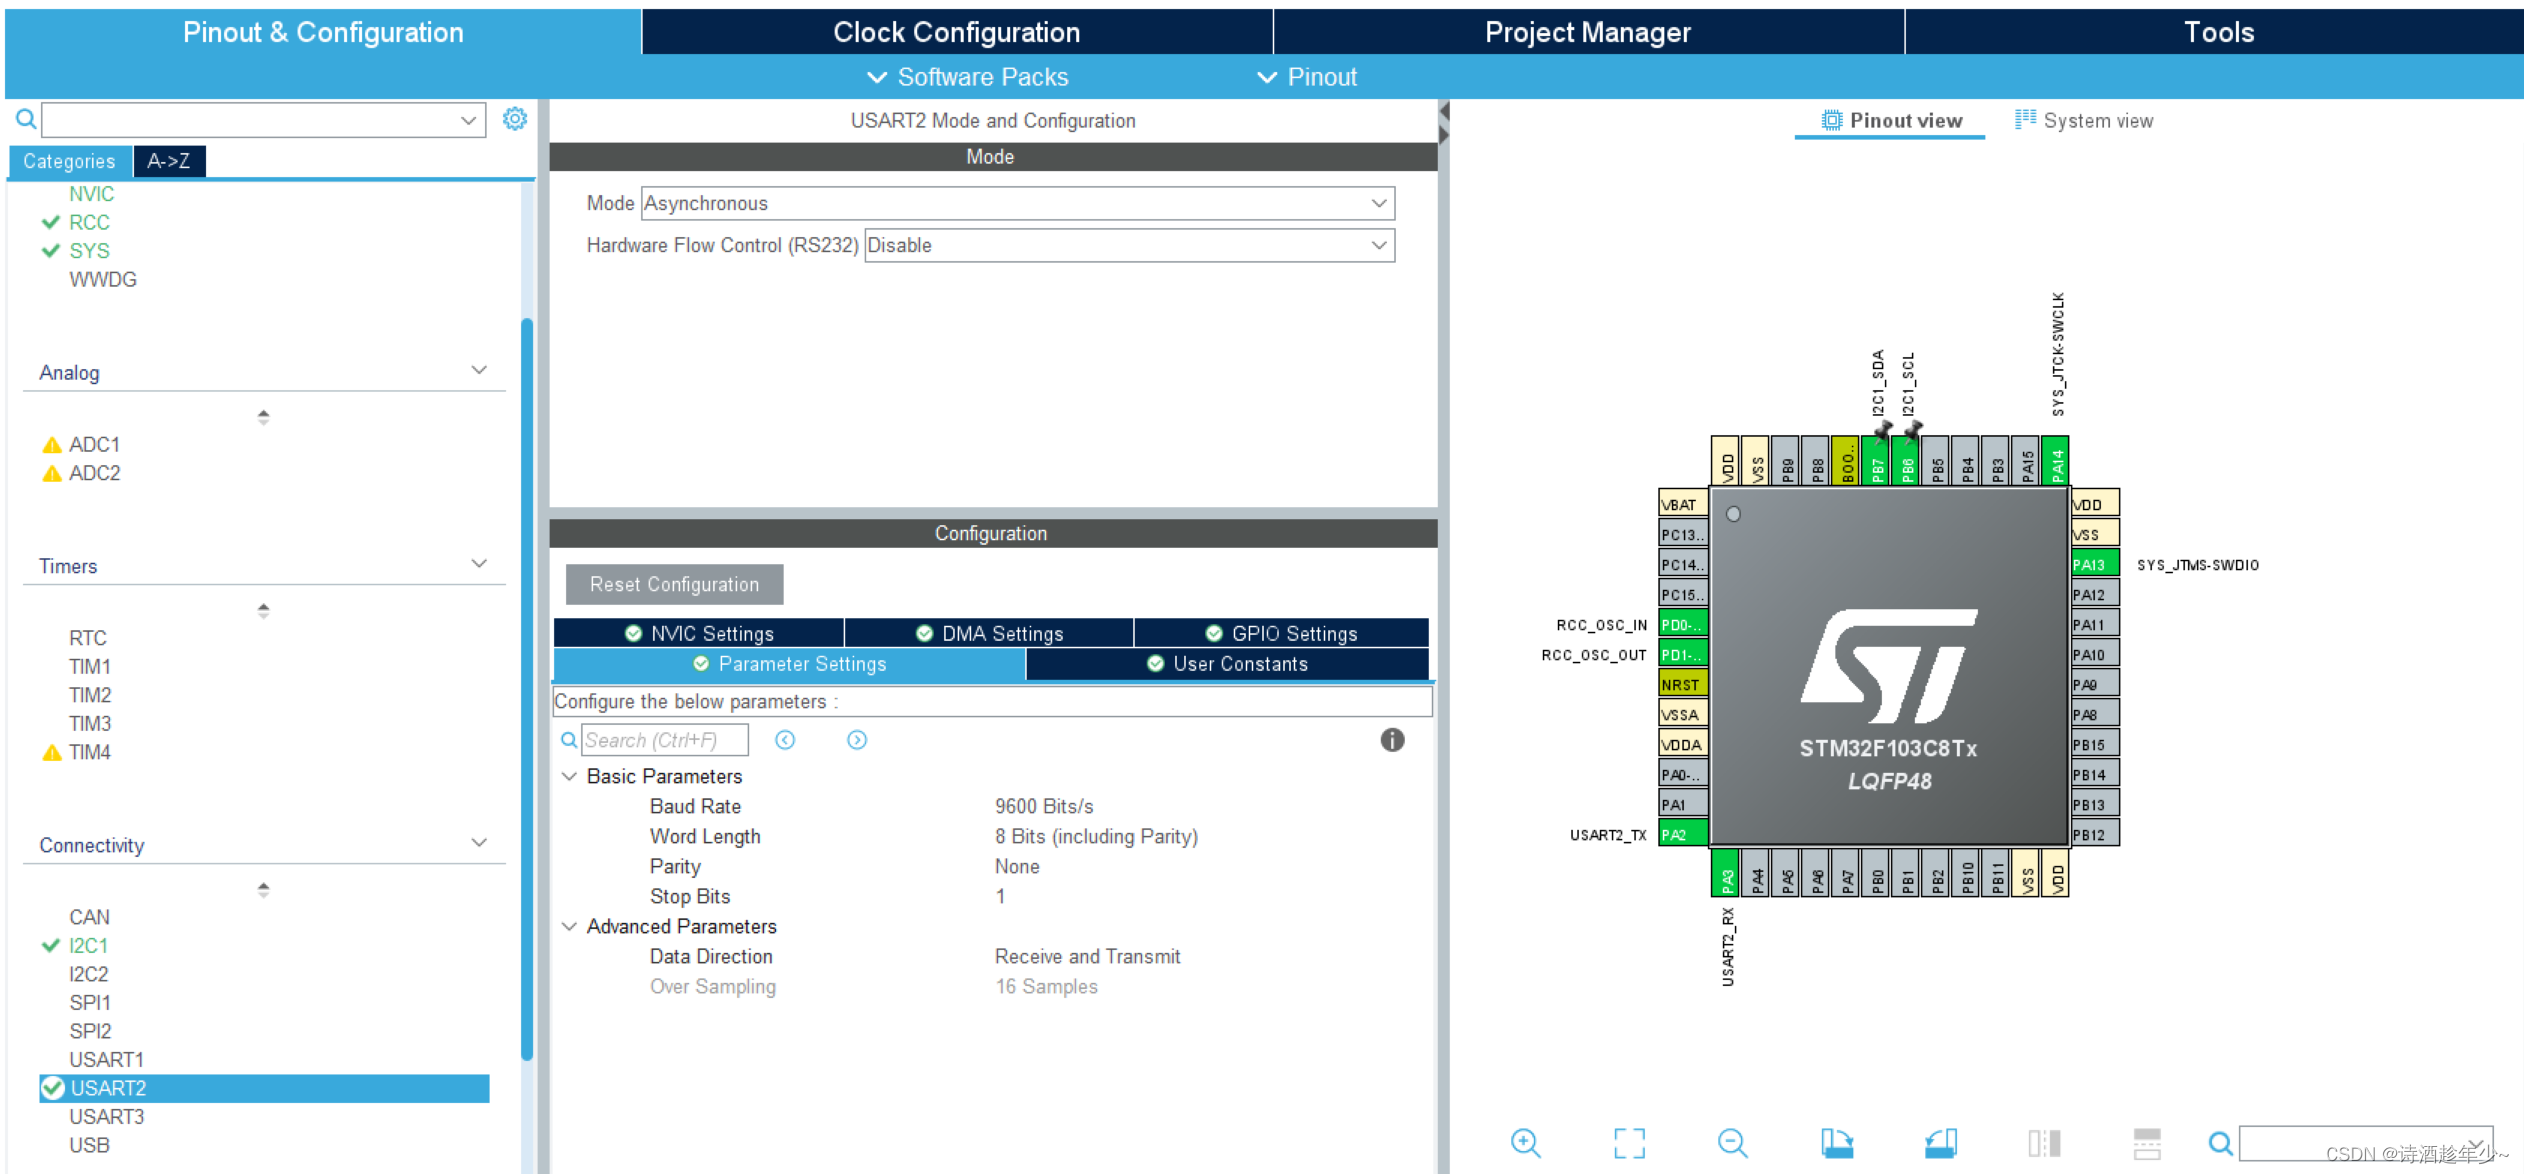
Task: Select USART1 in Connectivity list
Action: 106,1059
